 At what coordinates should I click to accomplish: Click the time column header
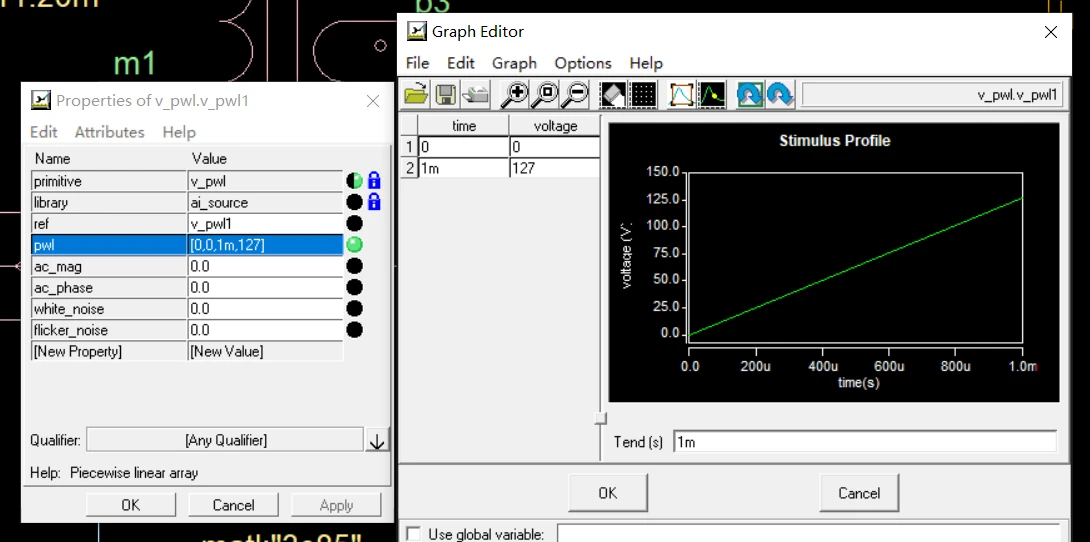point(463,126)
